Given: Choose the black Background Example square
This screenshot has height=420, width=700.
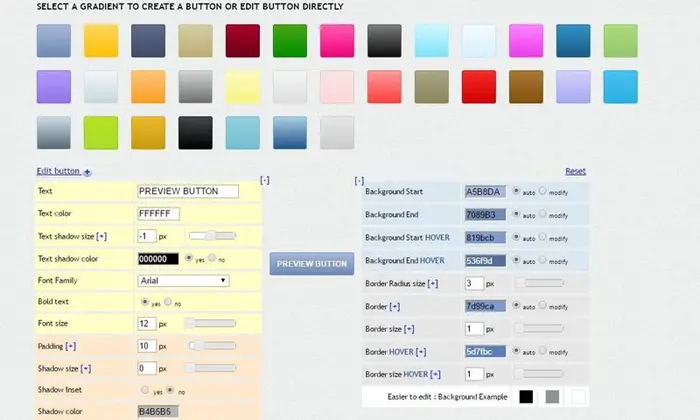Looking at the screenshot, I should pos(526,397).
